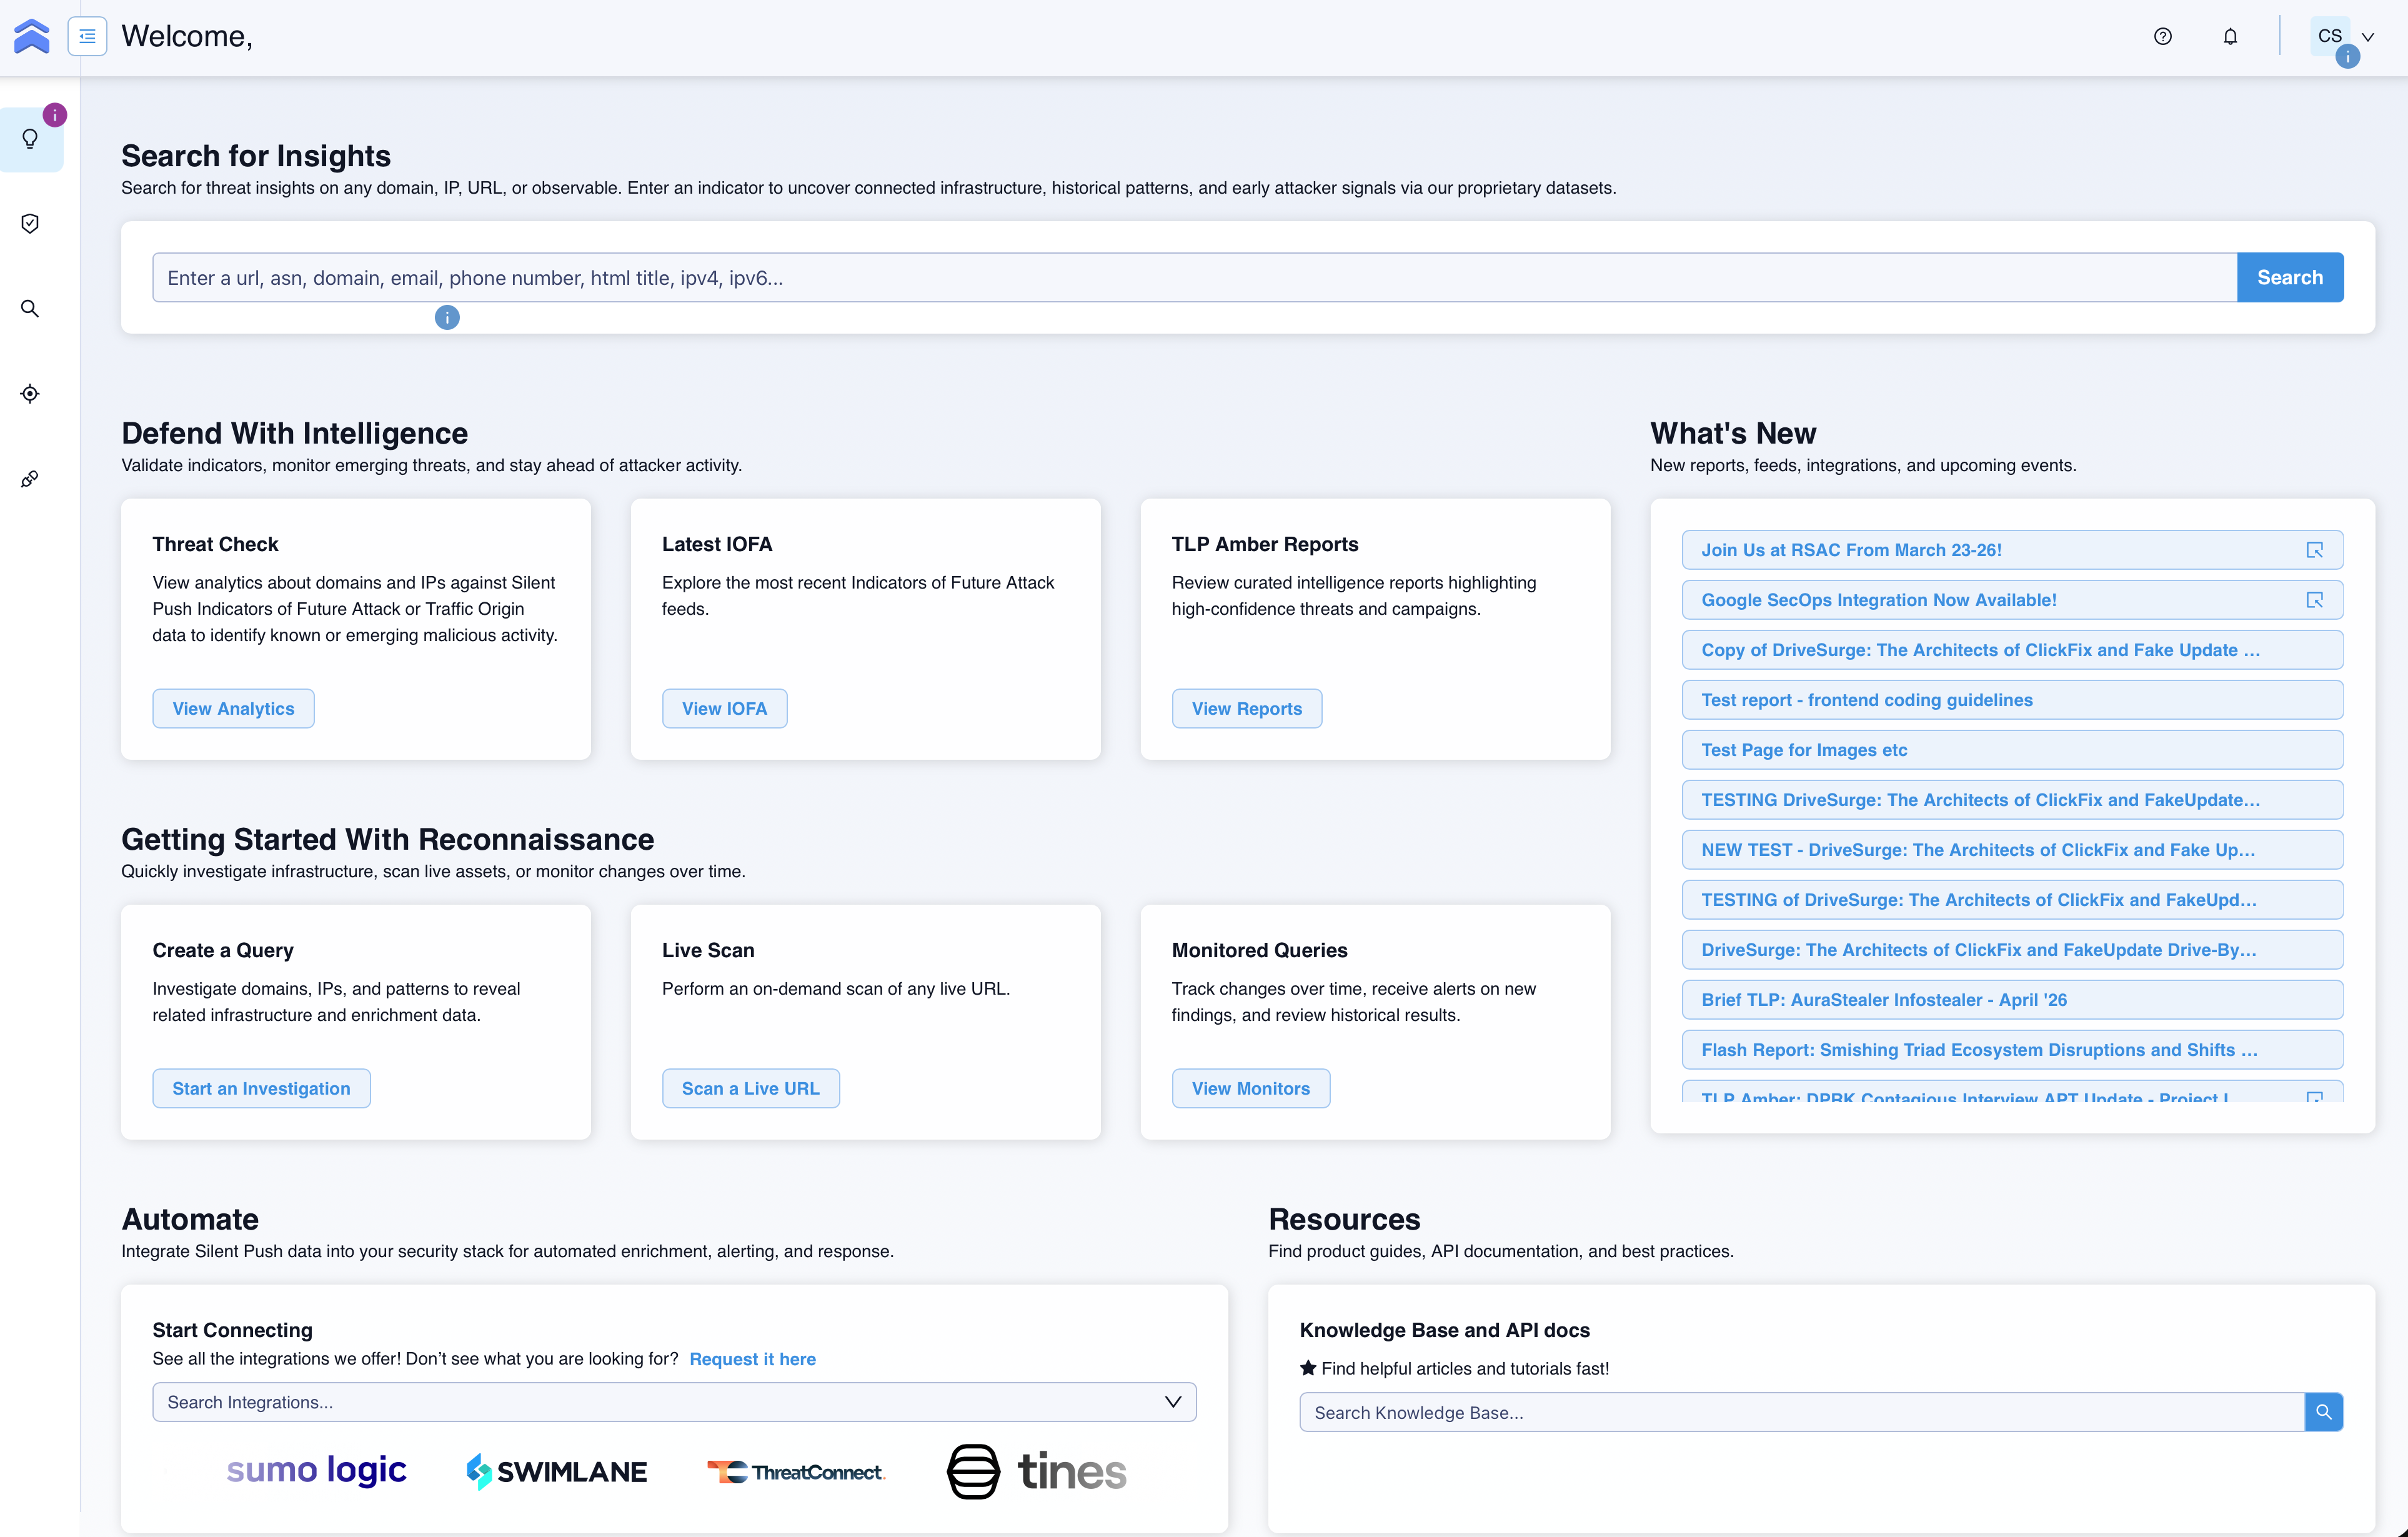Screen dimensions: 2408x1537
Task: Open Brief TLP: AuraStealer Infostealer item
Action: pyautogui.click(x=2012, y=1000)
